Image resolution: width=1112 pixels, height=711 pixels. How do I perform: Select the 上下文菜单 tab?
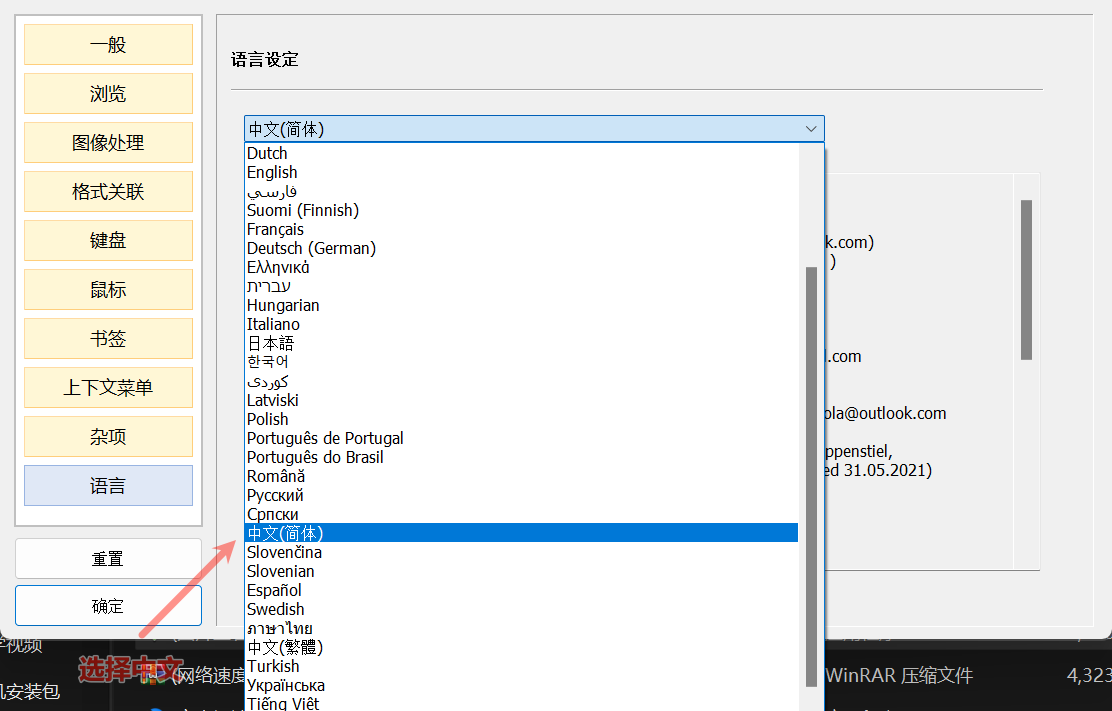tap(108, 388)
